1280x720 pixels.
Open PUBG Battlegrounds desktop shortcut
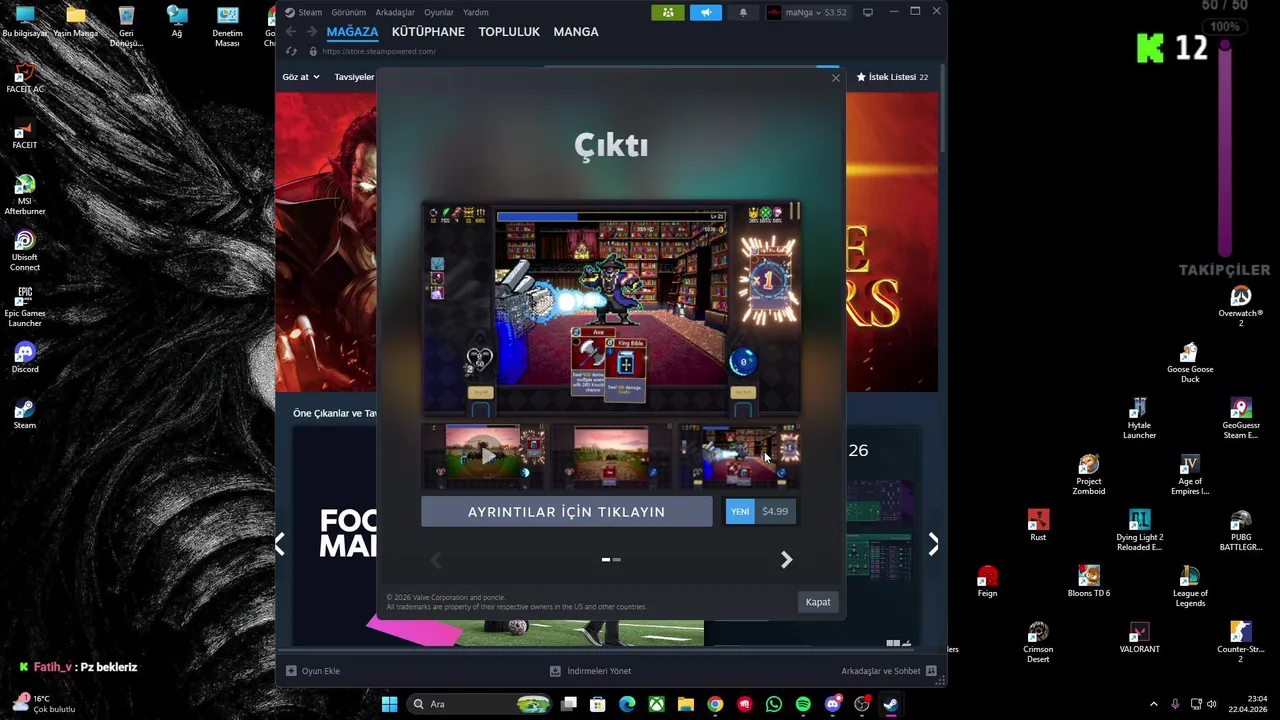[x=1240, y=530]
